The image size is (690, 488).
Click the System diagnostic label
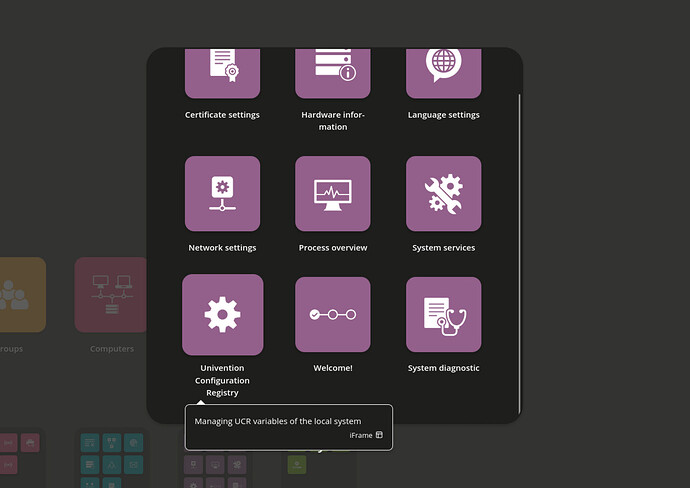444,368
